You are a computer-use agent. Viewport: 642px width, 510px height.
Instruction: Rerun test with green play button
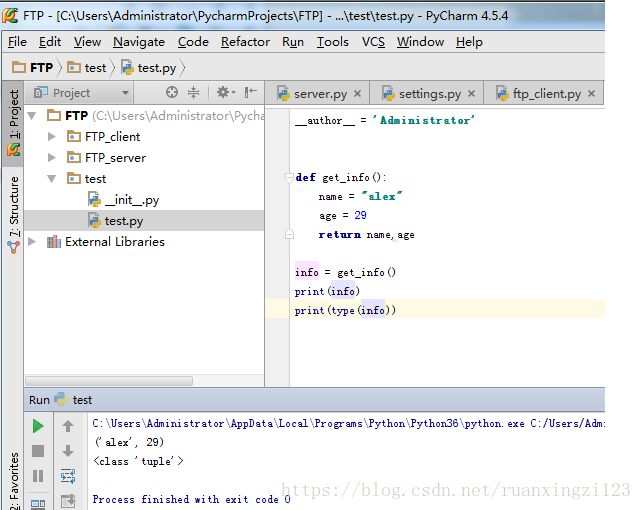pos(38,427)
